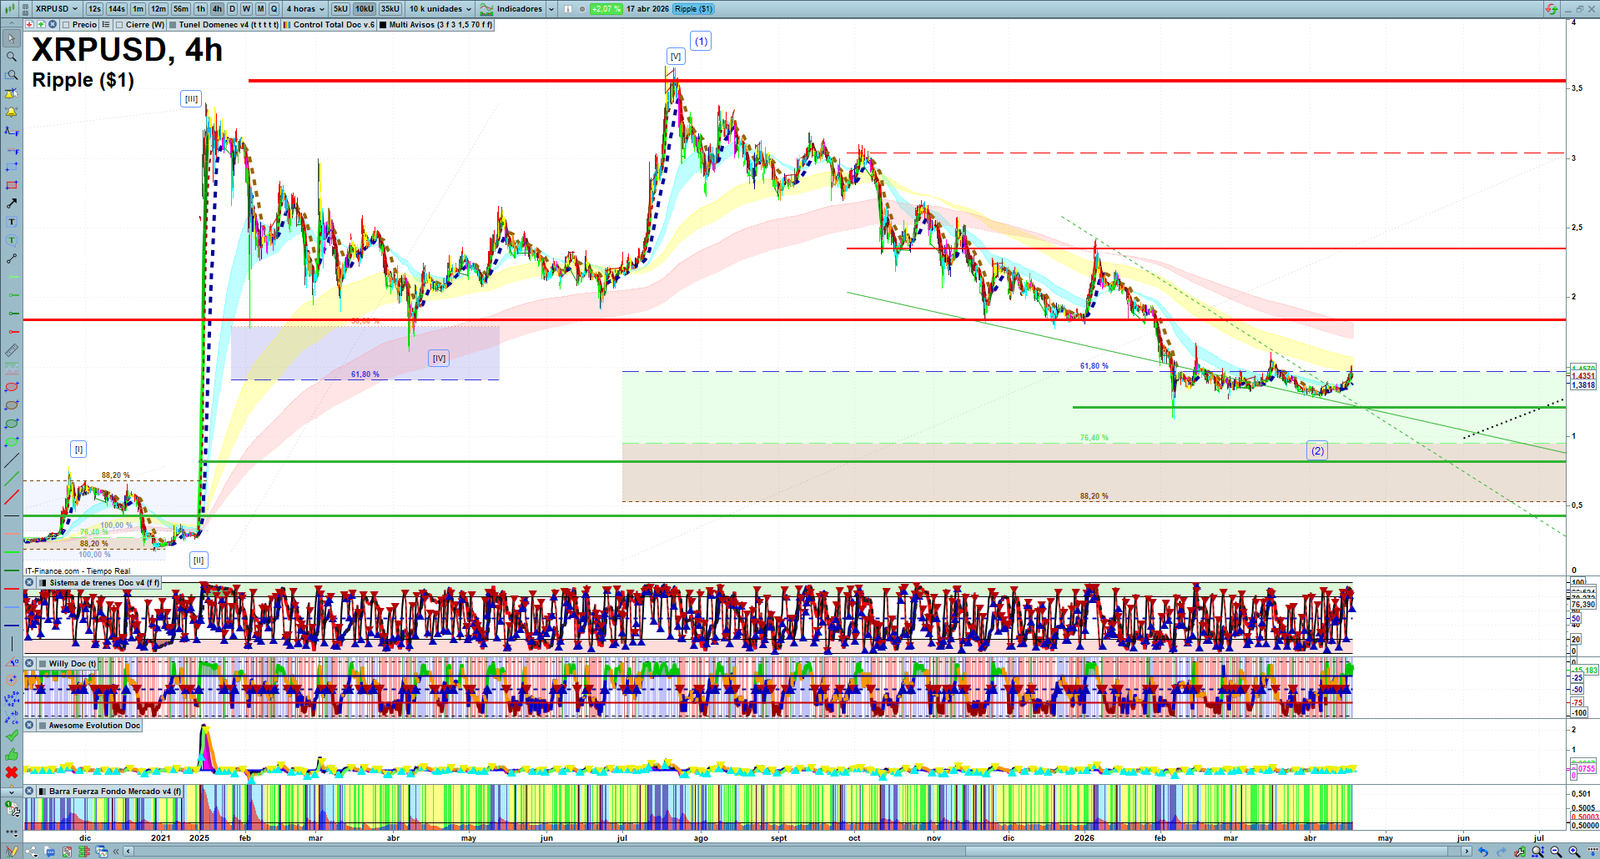The width and height of the screenshot is (1600, 859).
Task: Open Barra Fuerza Fondo Mercado v4 label
Action: (x=115, y=791)
